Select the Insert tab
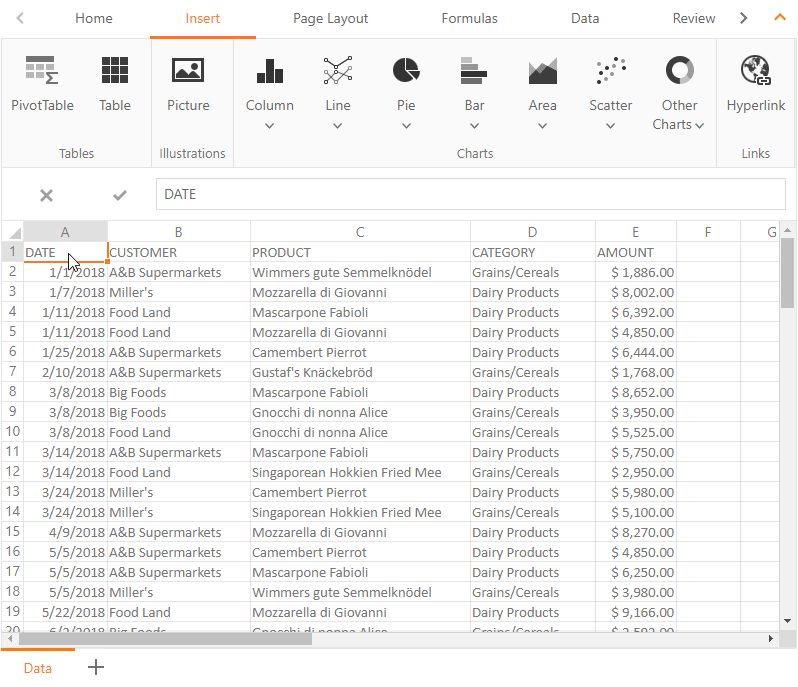Viewport: 798px width, 687px height. click(203, 18)
